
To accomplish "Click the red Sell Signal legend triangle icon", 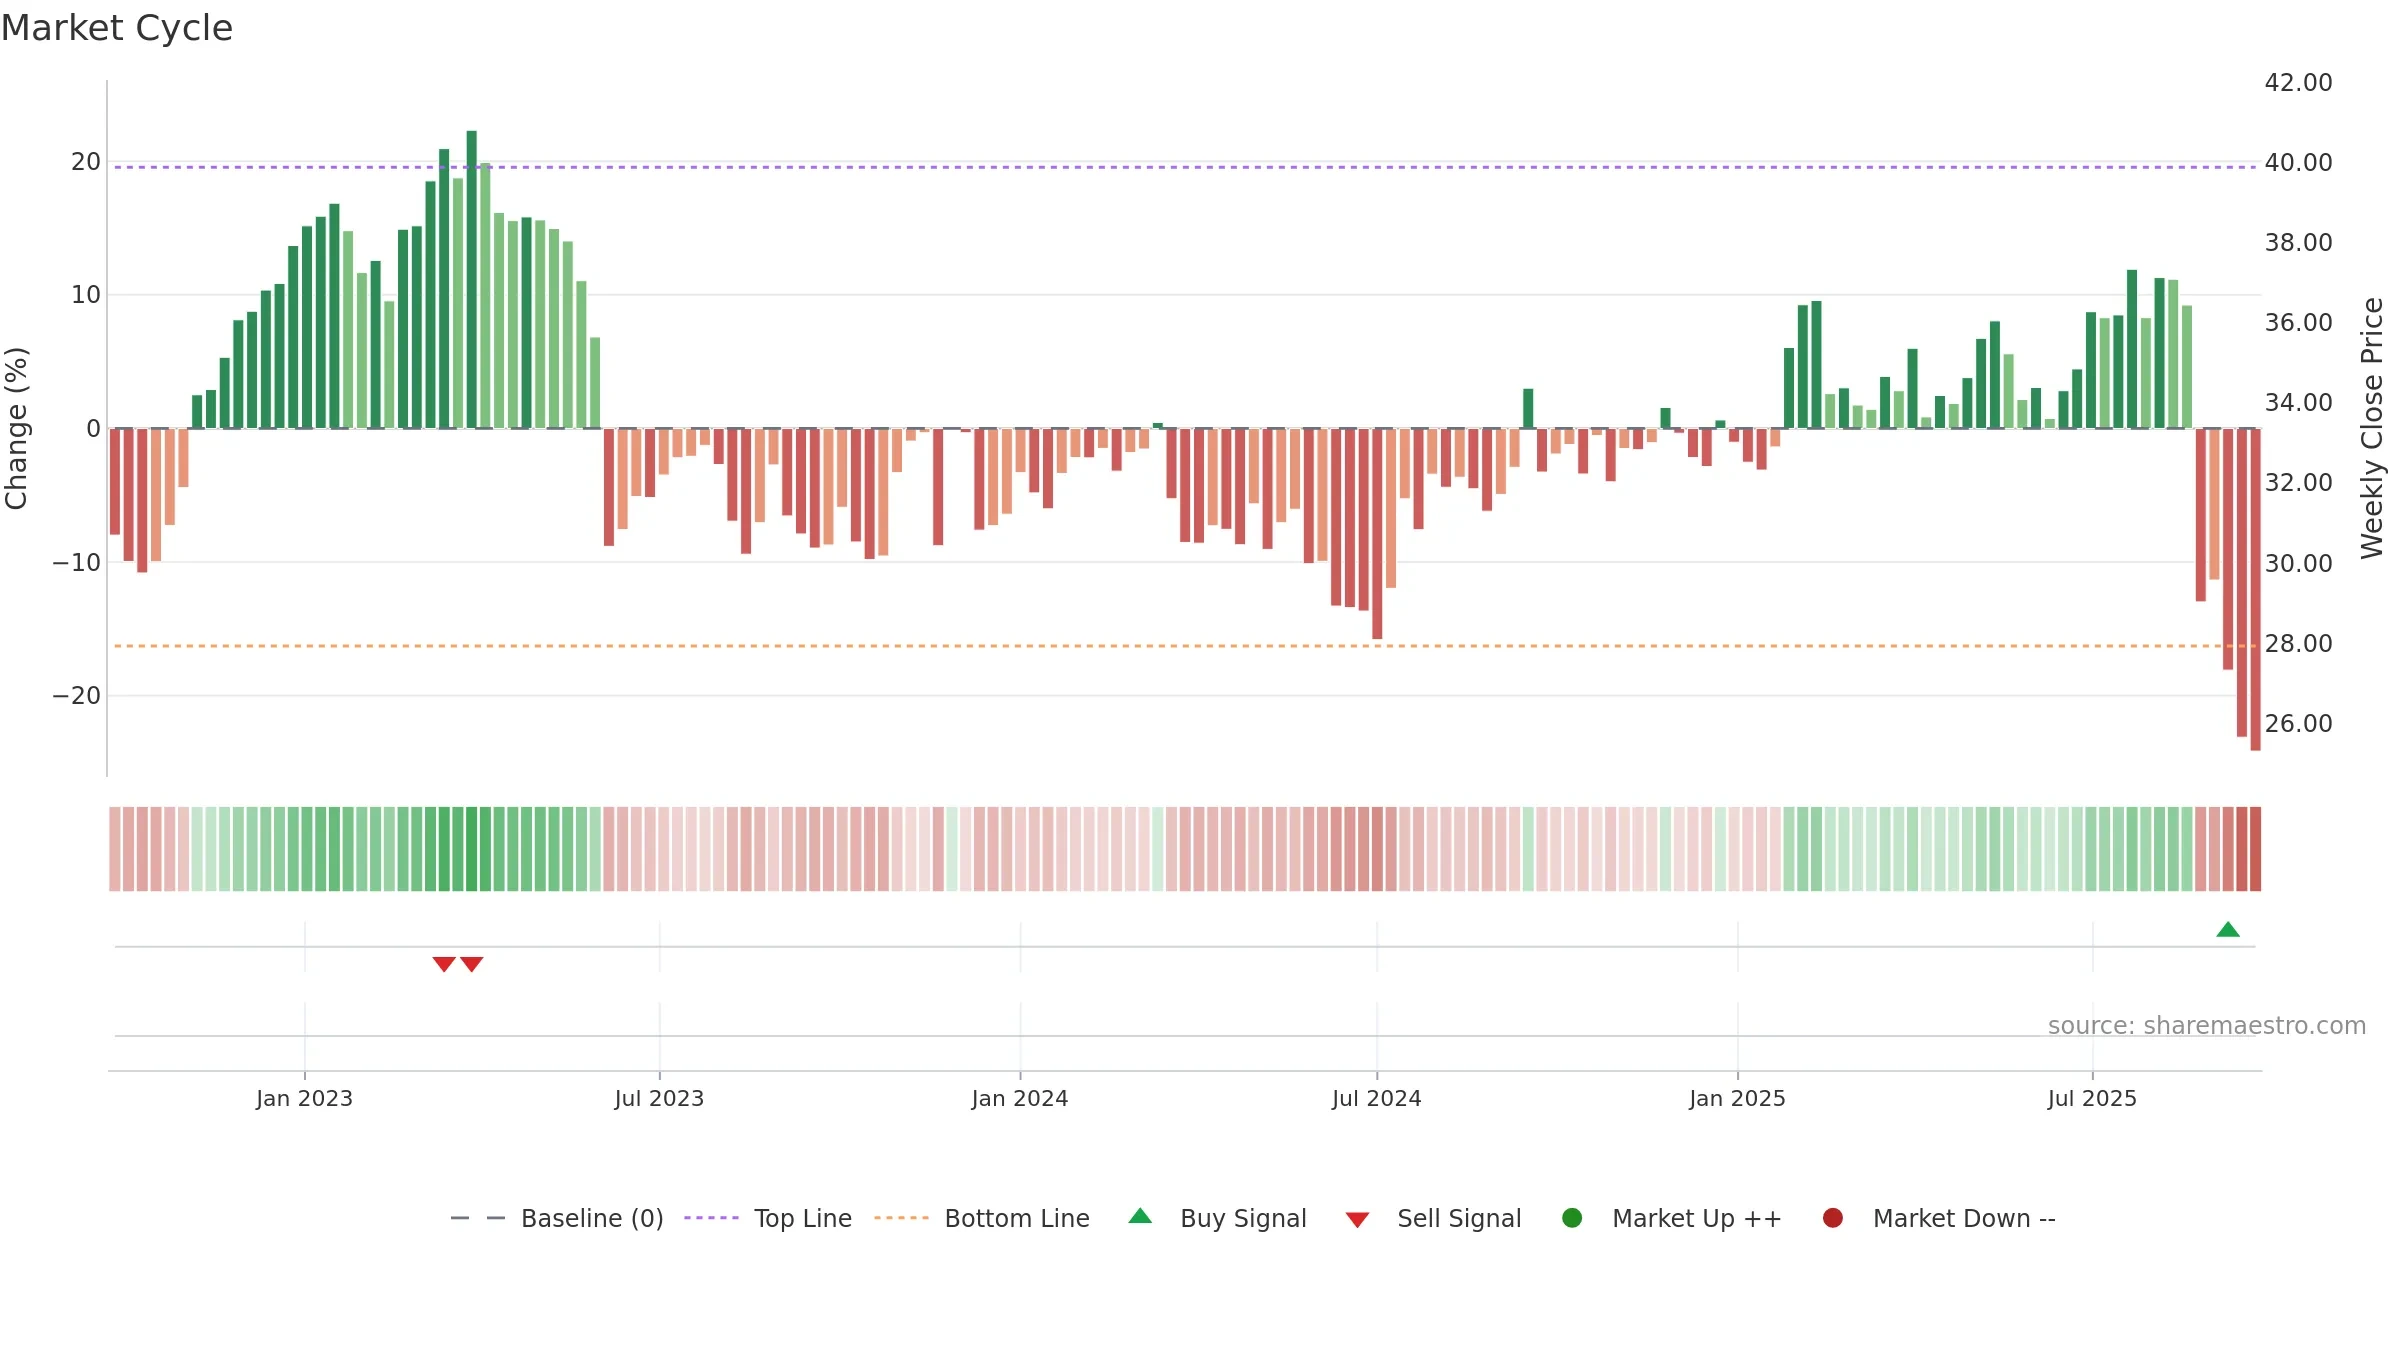I will pos(1357,1220).
